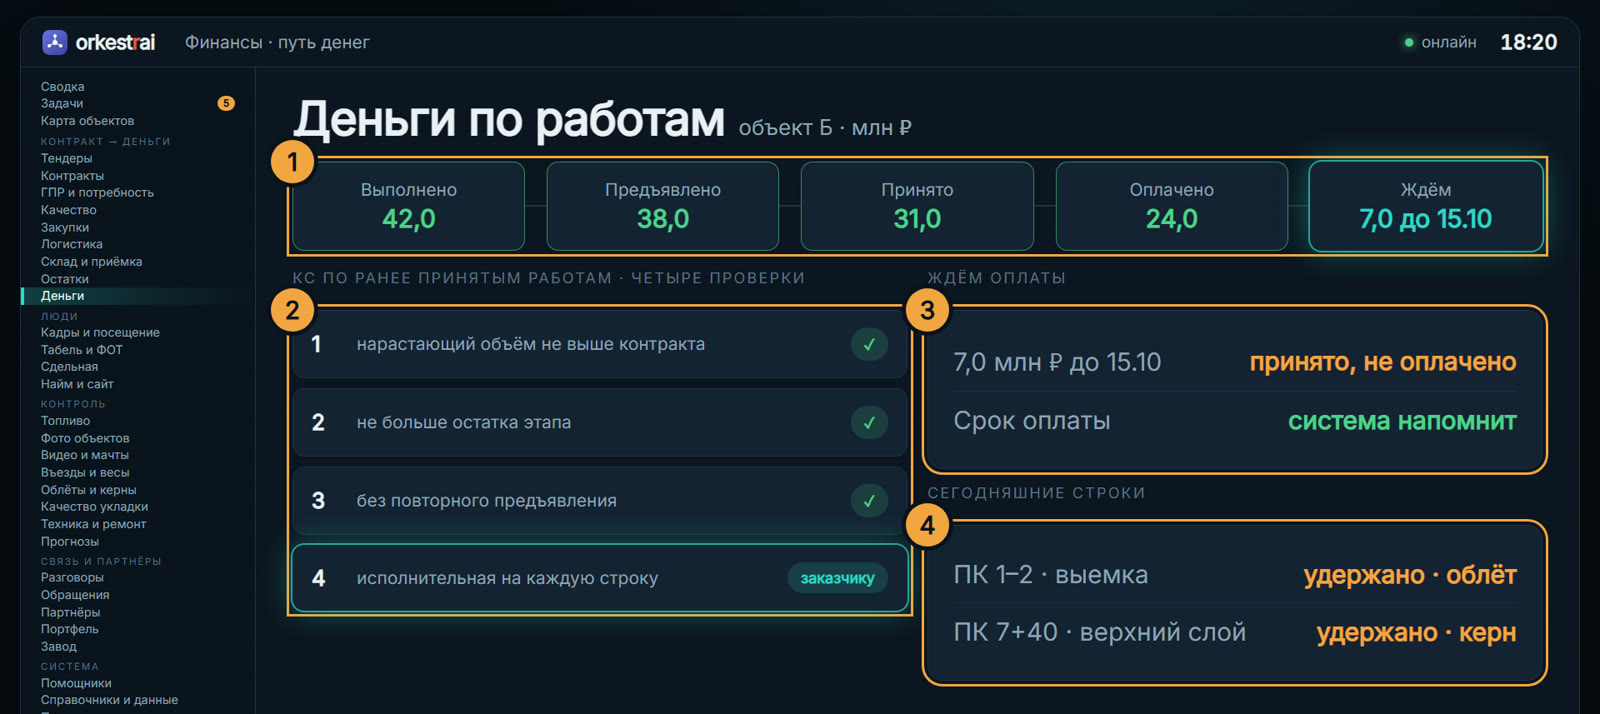Select the Ждём 7,0 до 15.10 card
This screenshot has height=714, width=1600.
pyautogui.click(x=1426, y=206)
